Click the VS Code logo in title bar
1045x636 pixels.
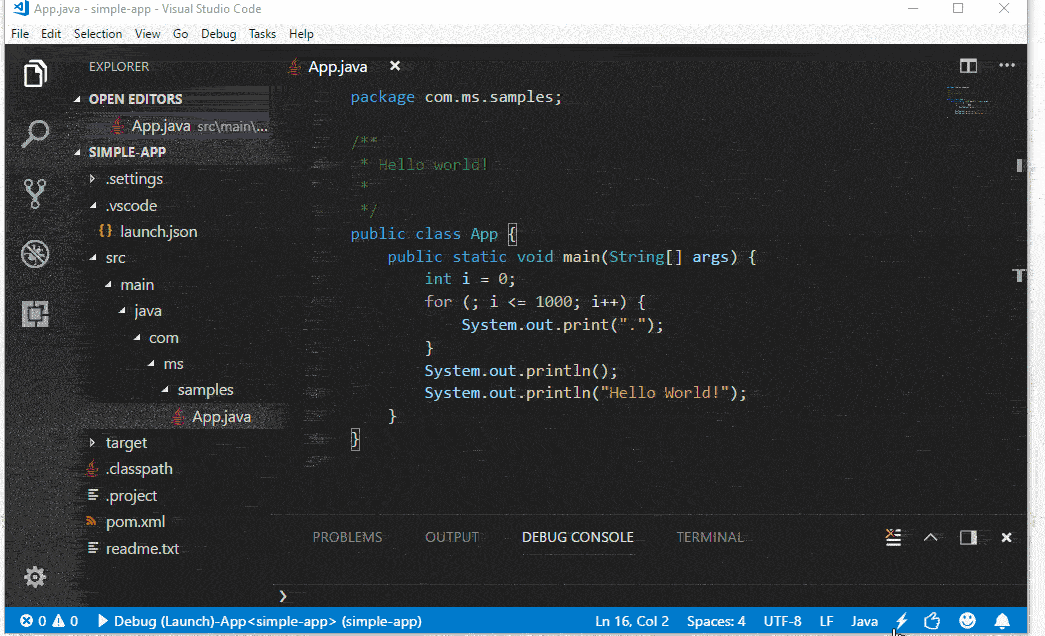[21, 9]
